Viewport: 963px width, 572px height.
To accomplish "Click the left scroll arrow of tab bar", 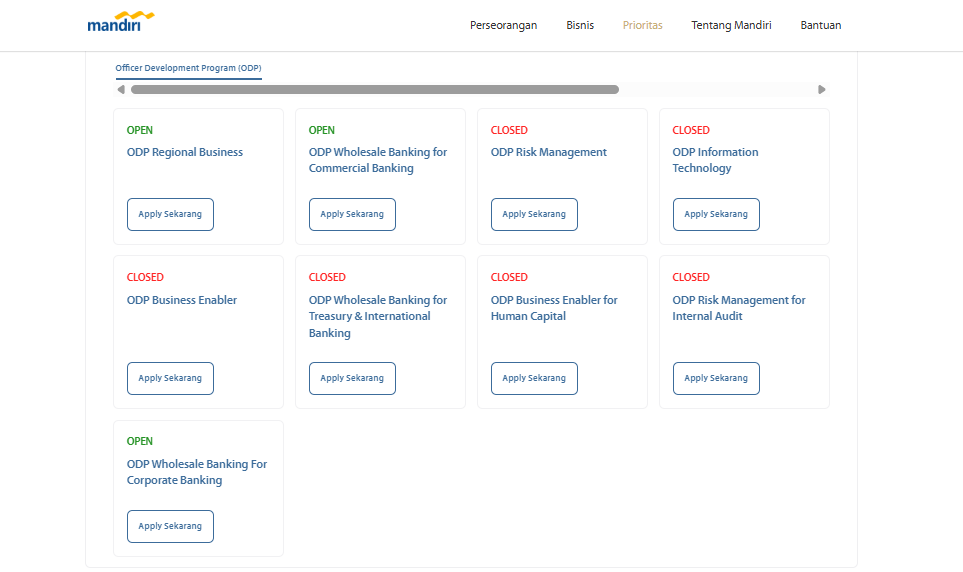I will [121, 90].
